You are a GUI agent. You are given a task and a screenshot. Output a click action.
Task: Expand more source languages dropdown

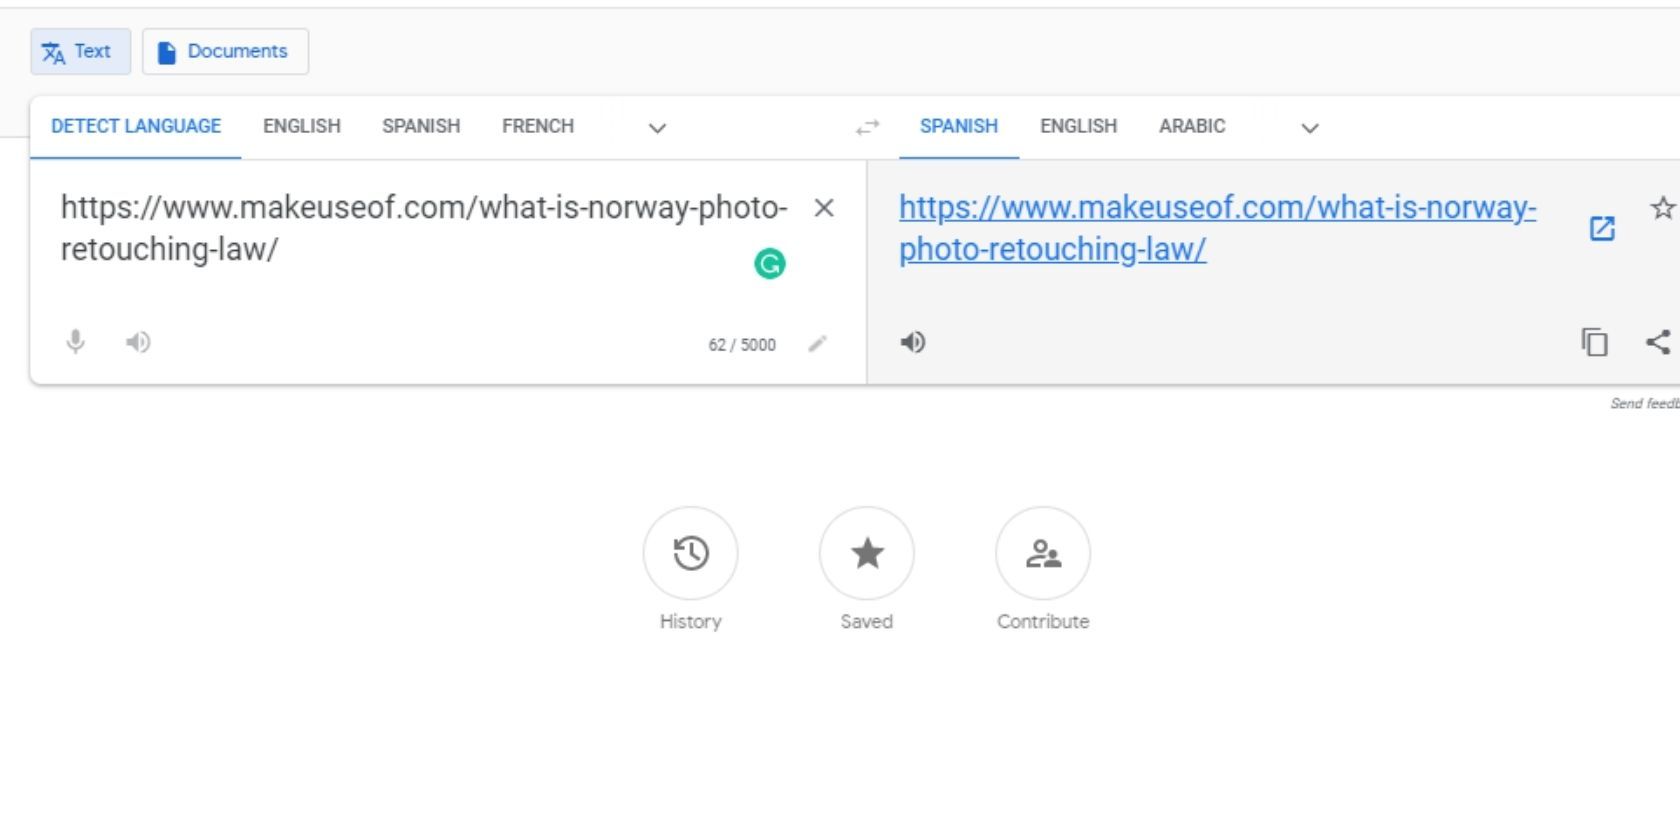point(657,128)
